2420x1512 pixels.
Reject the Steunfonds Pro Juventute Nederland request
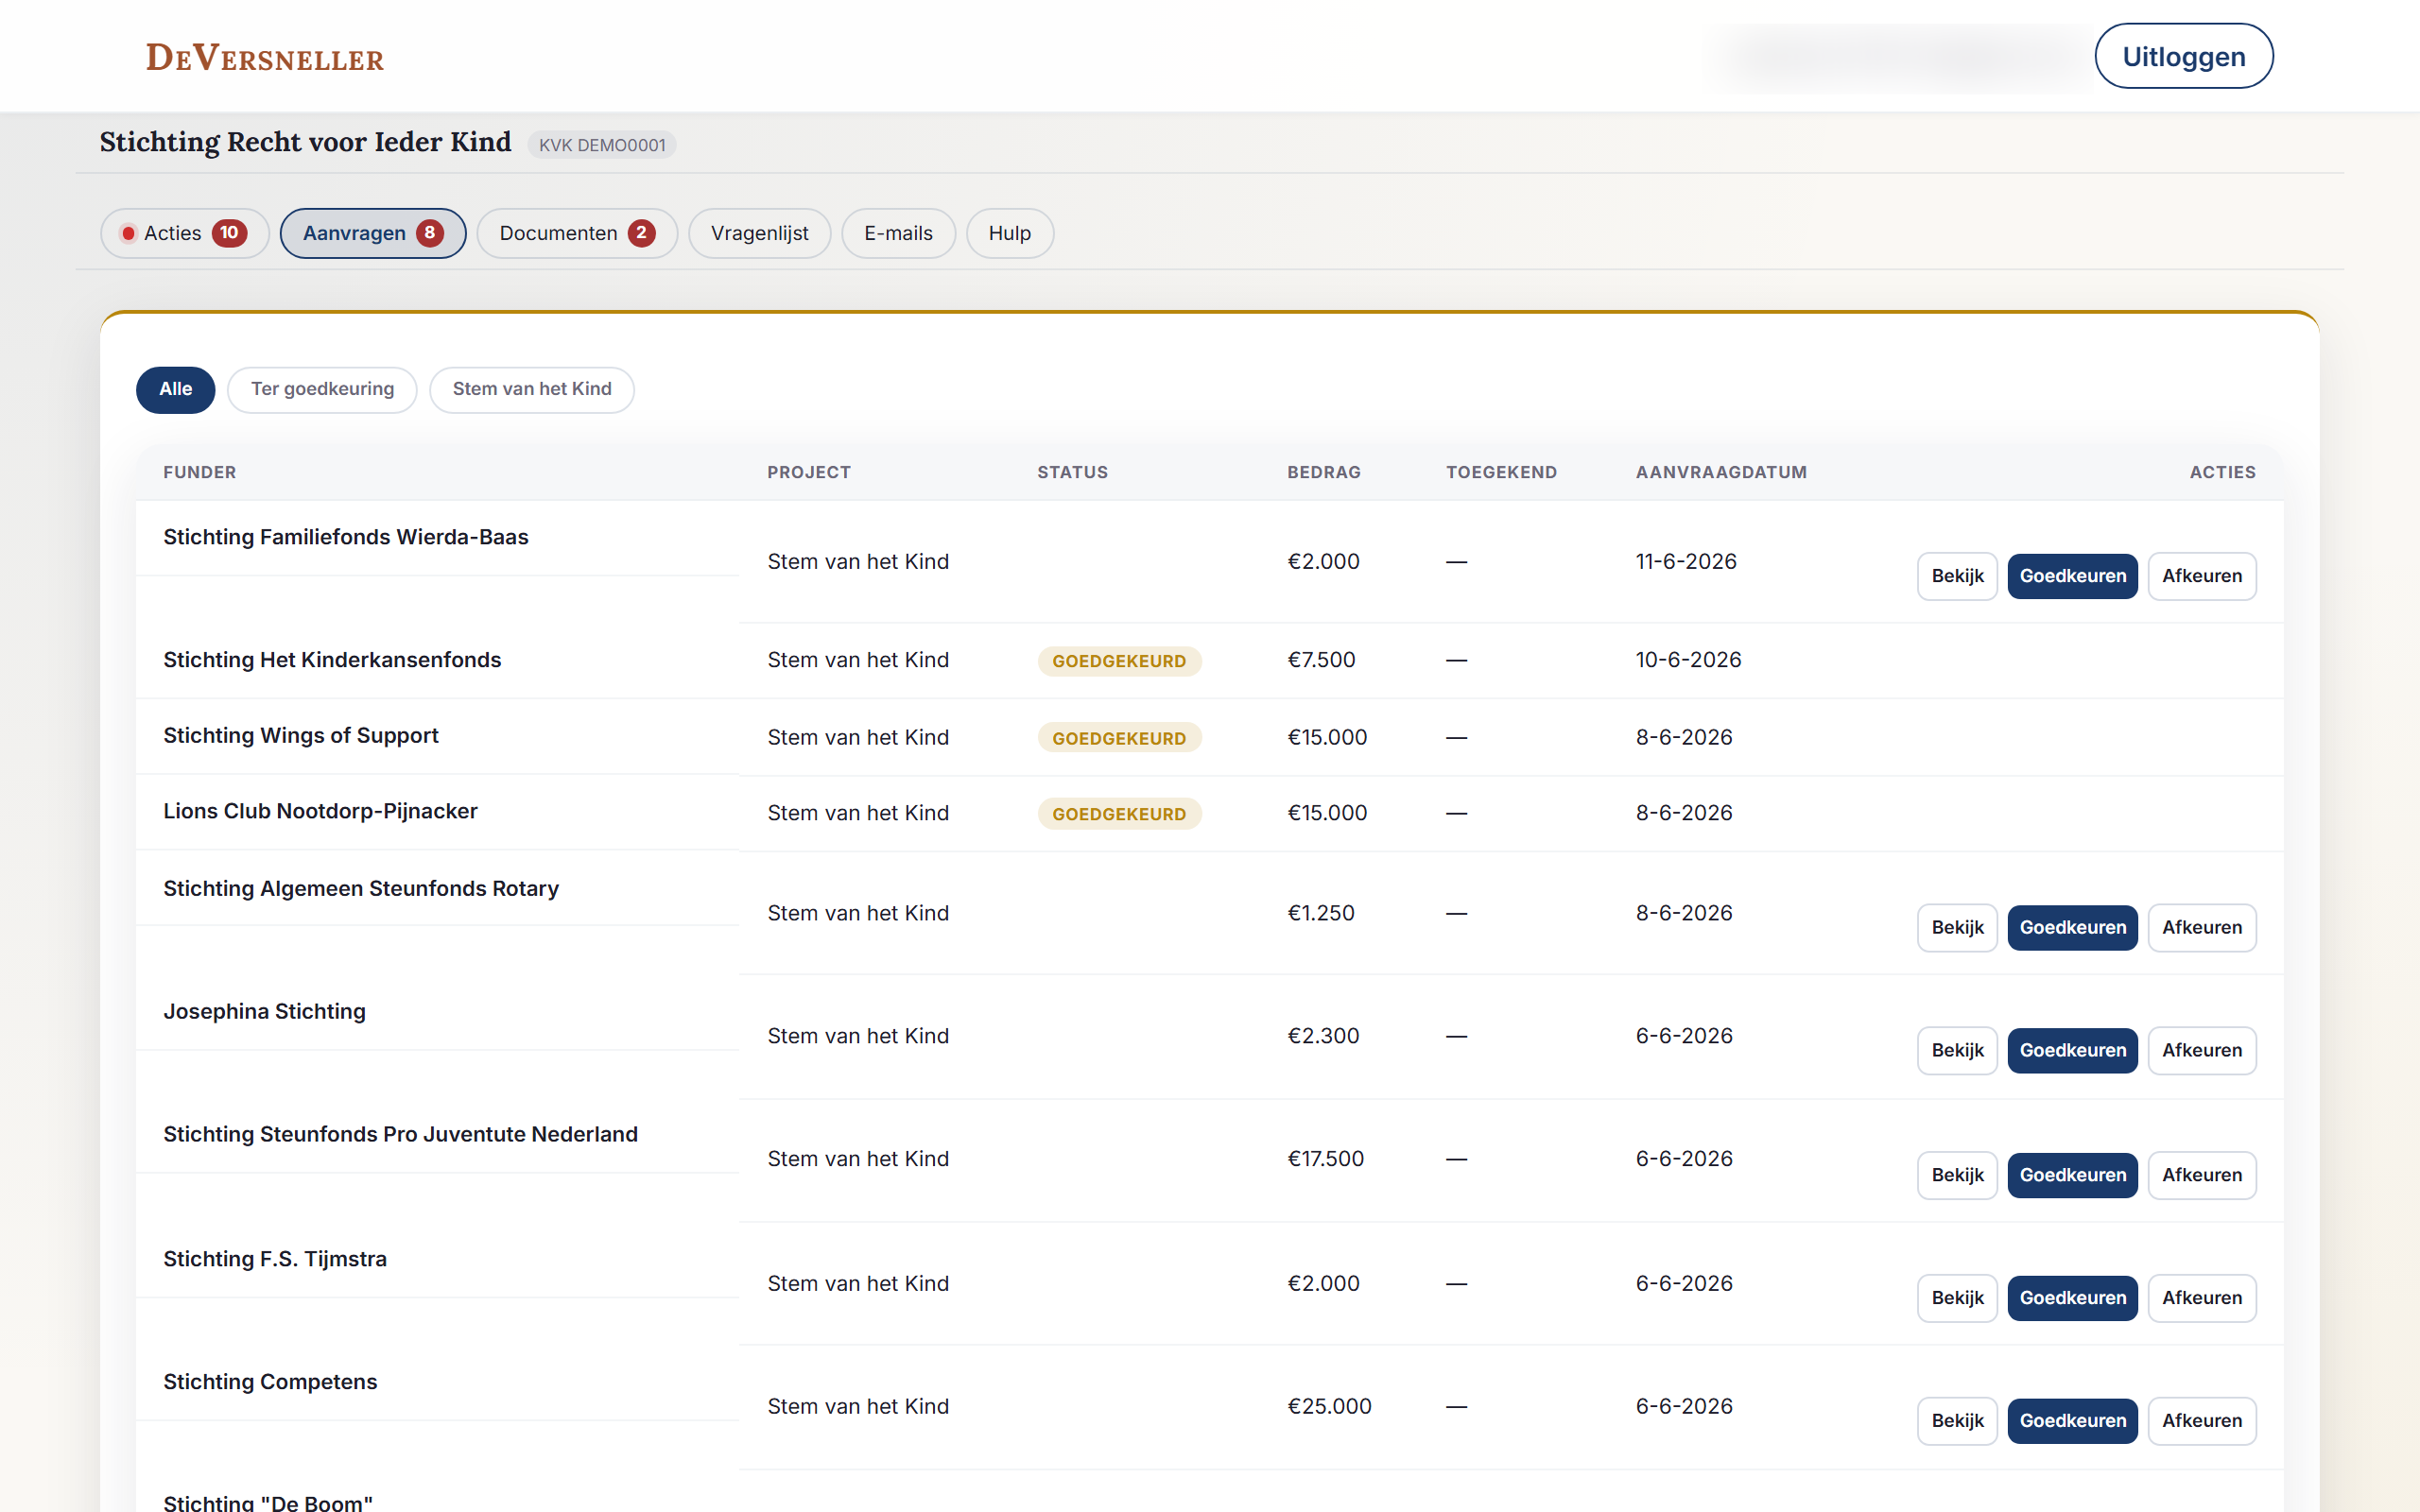click(2202, 1175)
